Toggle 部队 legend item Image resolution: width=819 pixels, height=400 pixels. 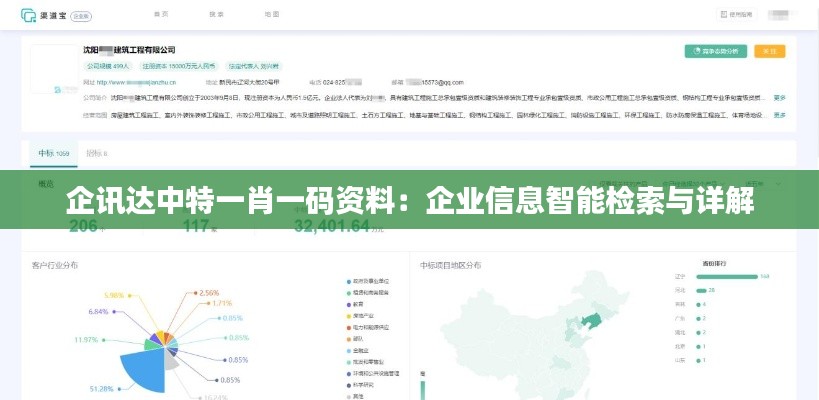tap(355, 339)
